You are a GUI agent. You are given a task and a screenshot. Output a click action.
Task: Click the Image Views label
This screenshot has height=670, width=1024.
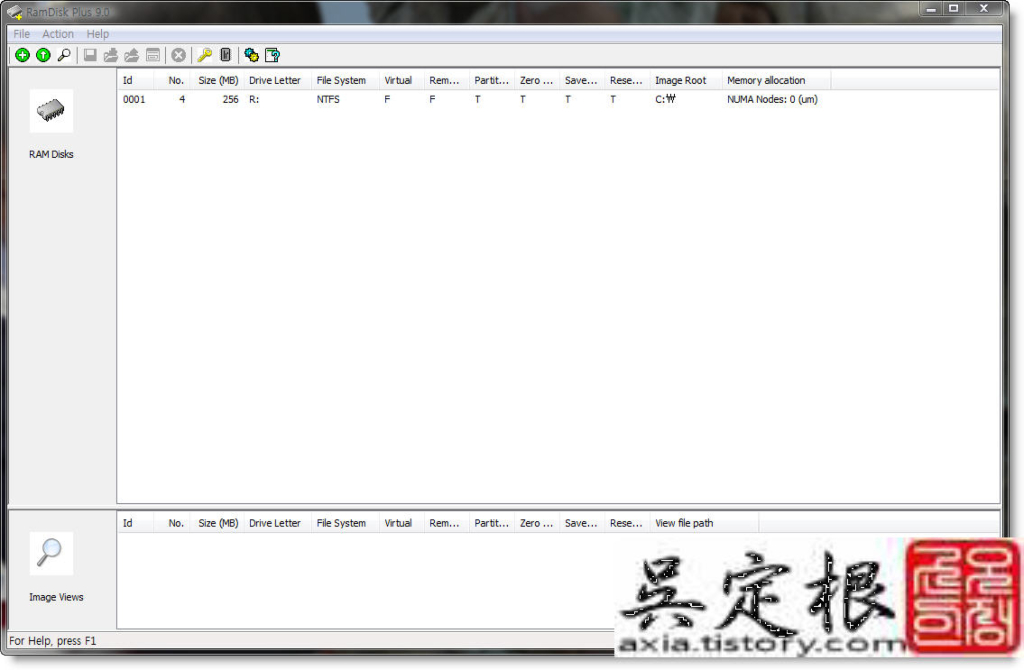click(x=56, y=597)
